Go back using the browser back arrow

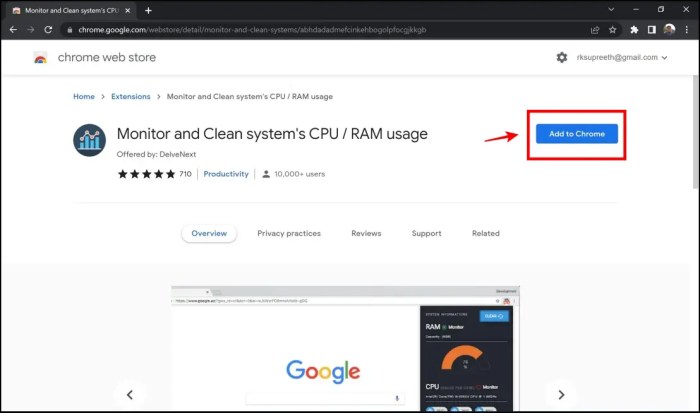13,29
